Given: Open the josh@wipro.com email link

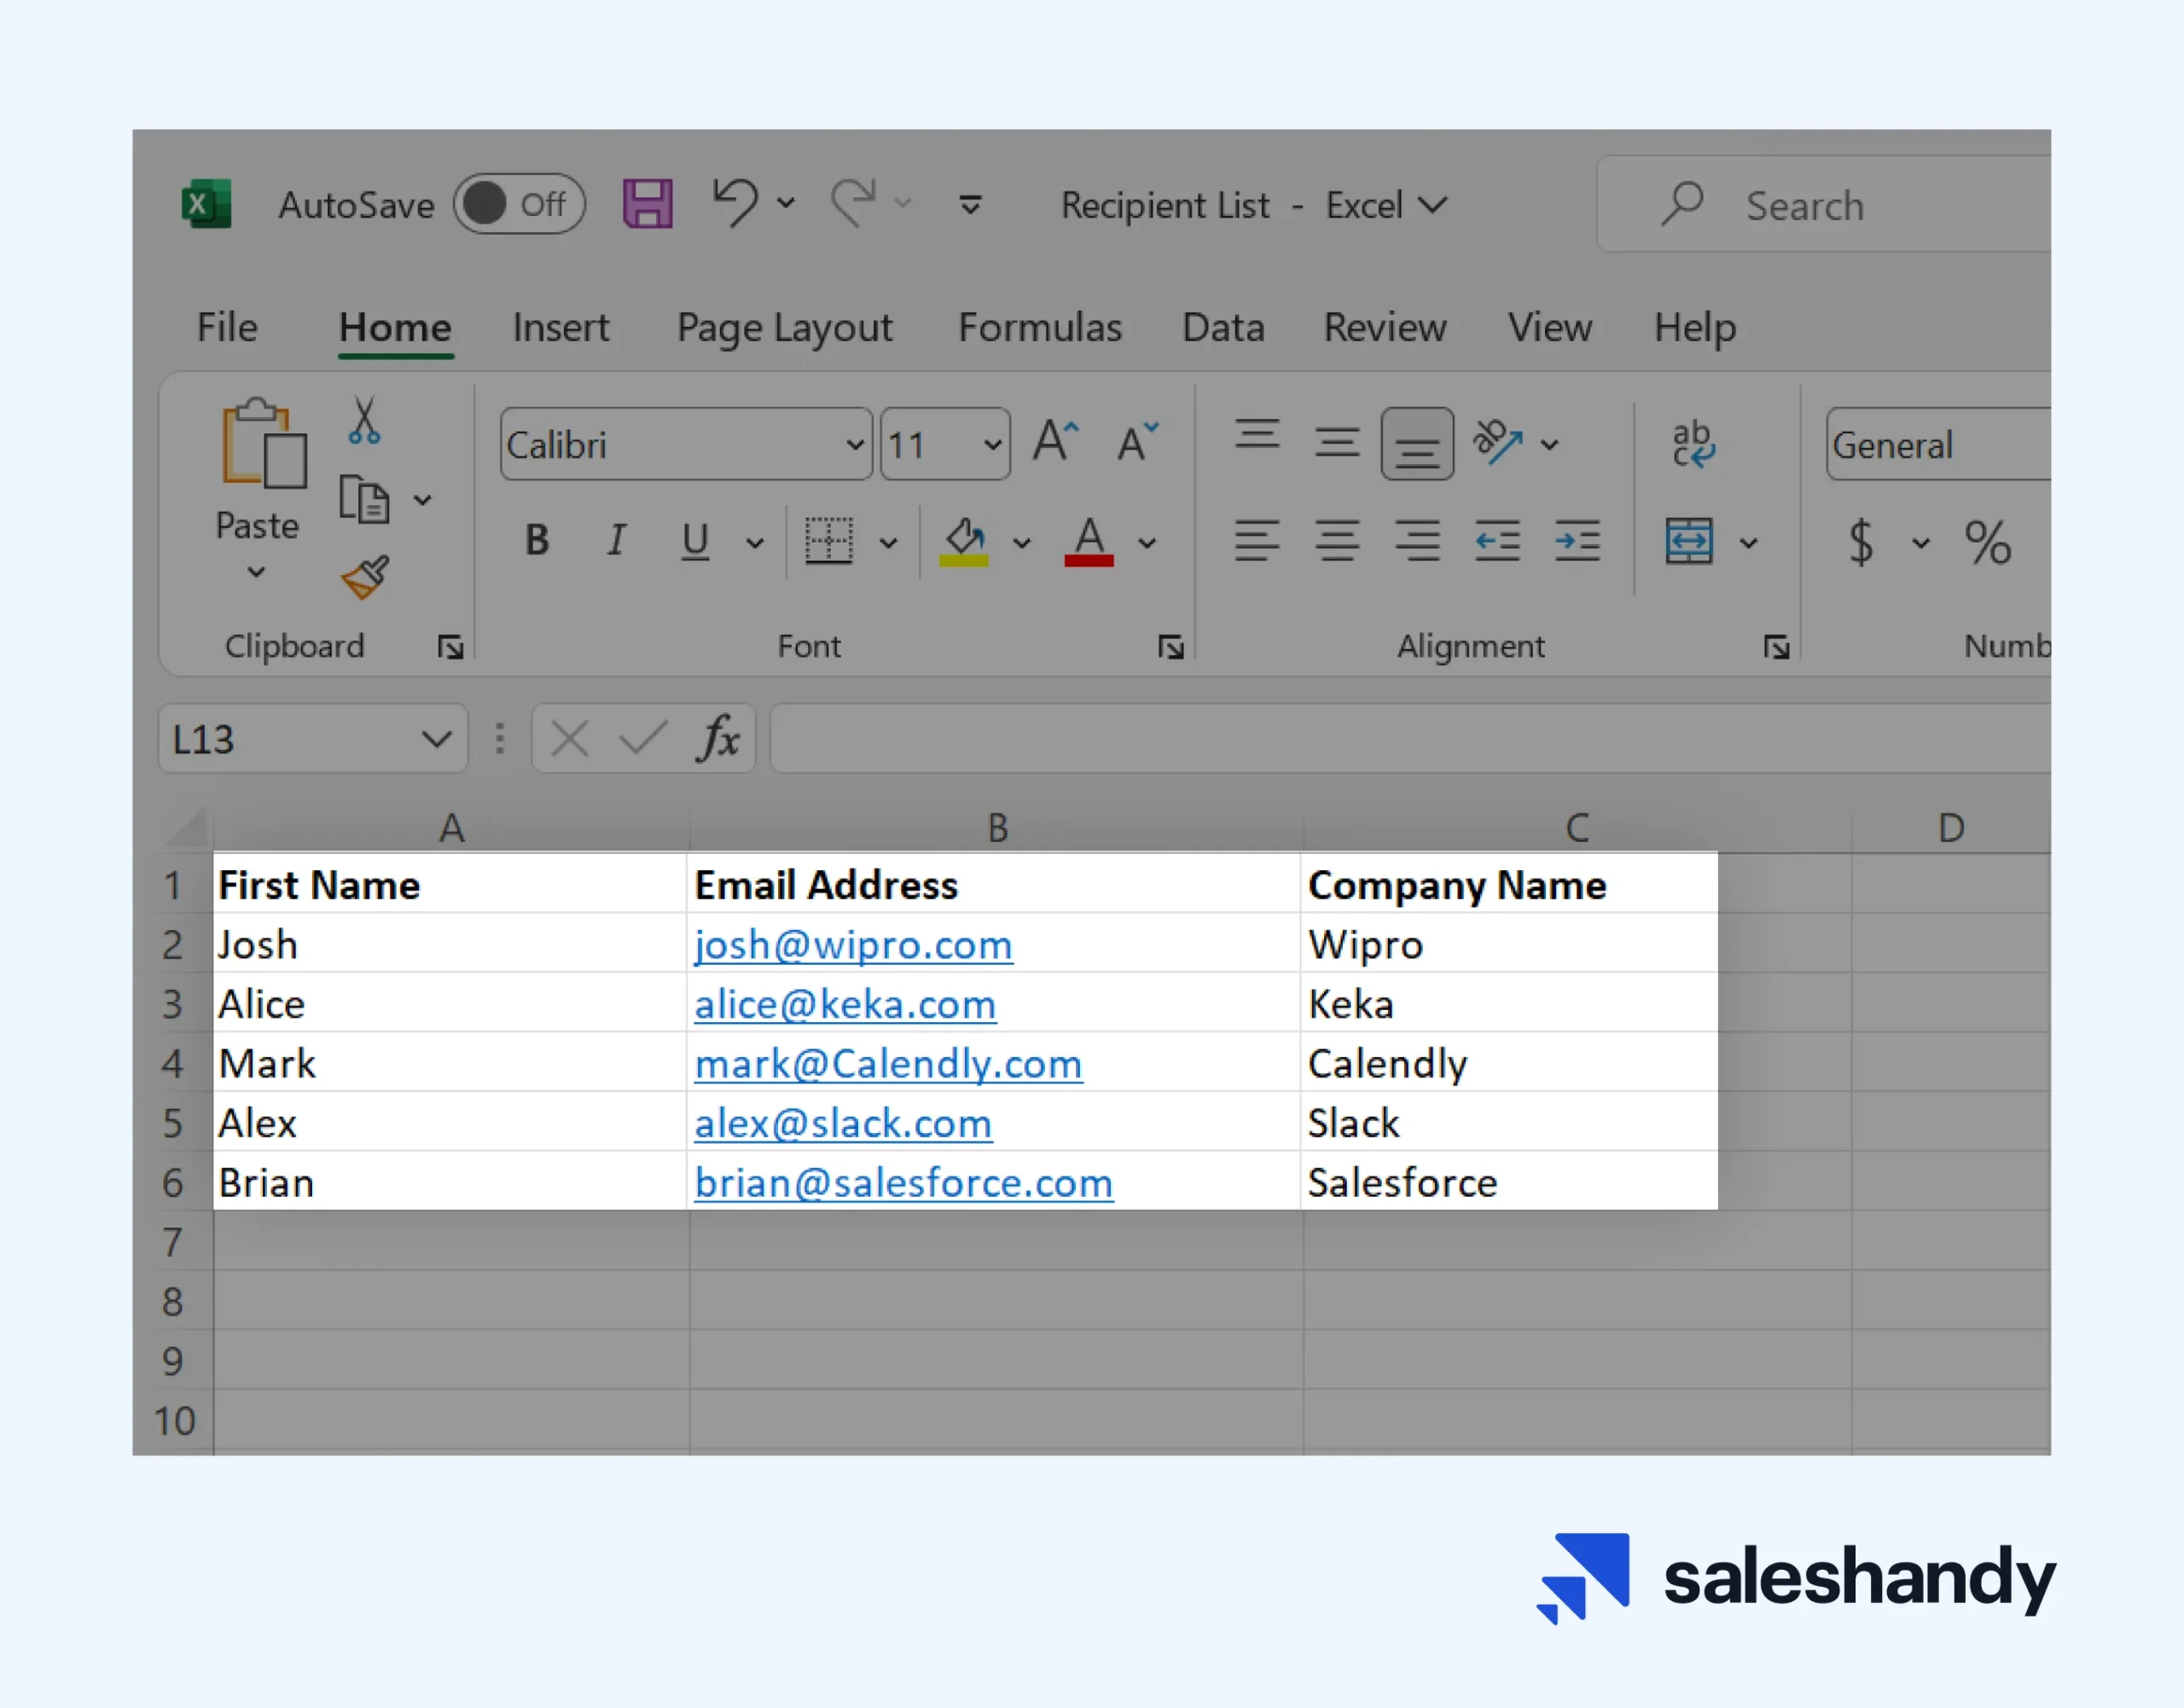Looking at the screenshot, I should [x=853, y=945].
